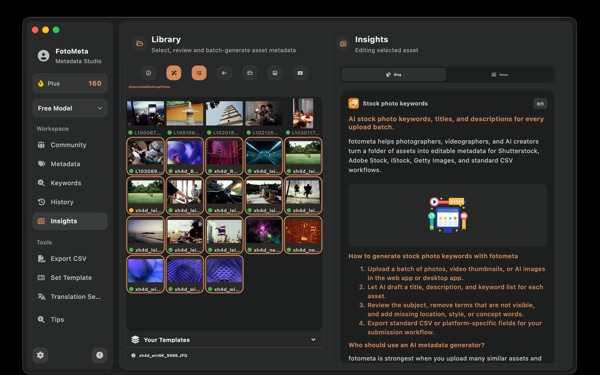Image resolution: width=600 pixels, height=375 pixels.
Task: Open the Export CSV tool
Action: [x=70, y=259]
